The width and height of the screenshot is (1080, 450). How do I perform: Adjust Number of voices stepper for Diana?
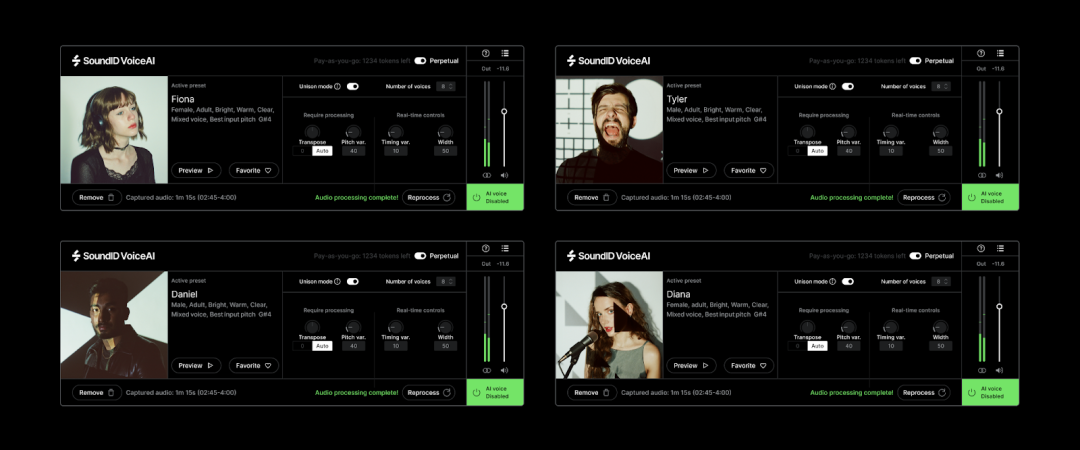point(941,282)
